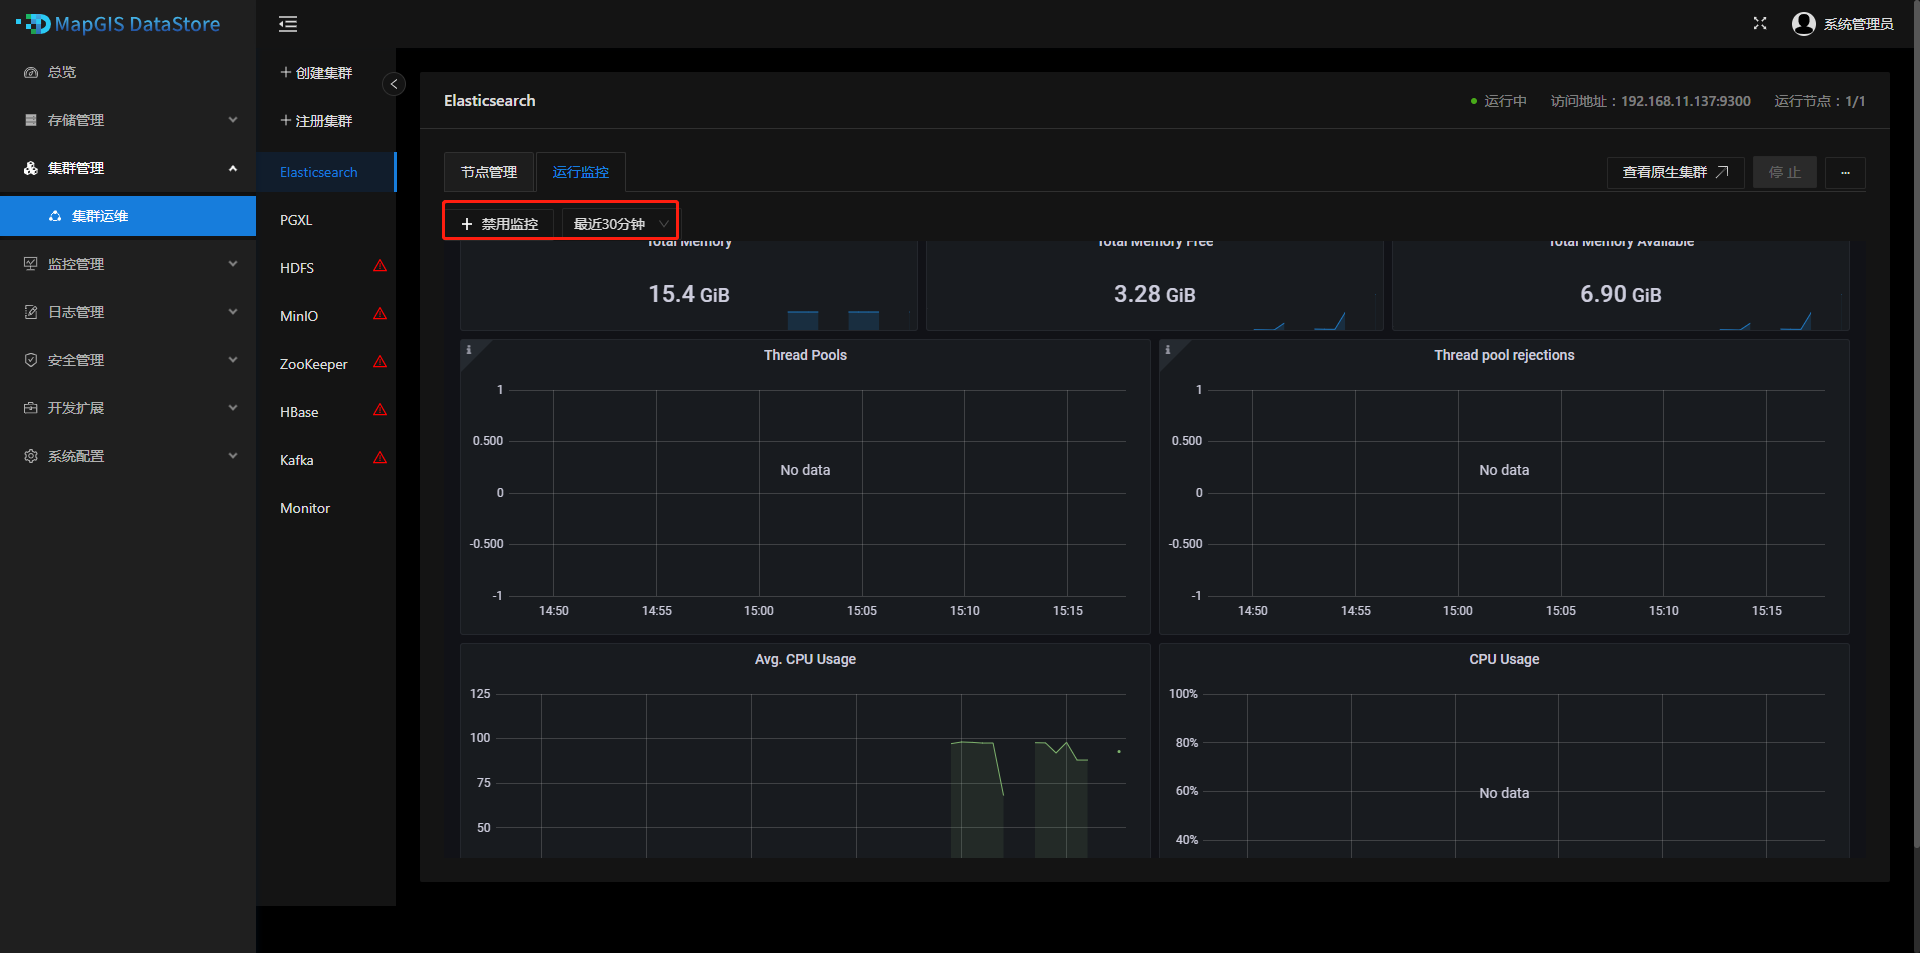Click the 15.4 GiB total memory panel
1920x953 pixels.
pos(689,285)
